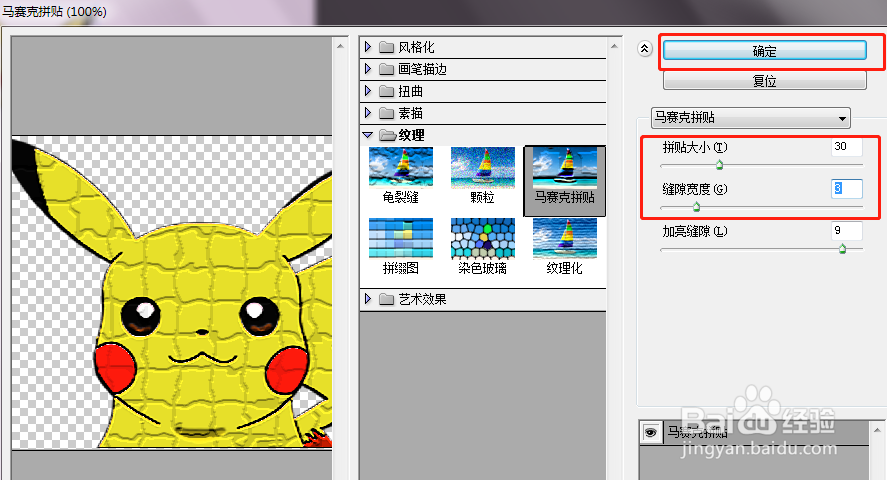Click the 加亮缝隙 value field
Screen dimensions: 887x480
coord(847,231)
